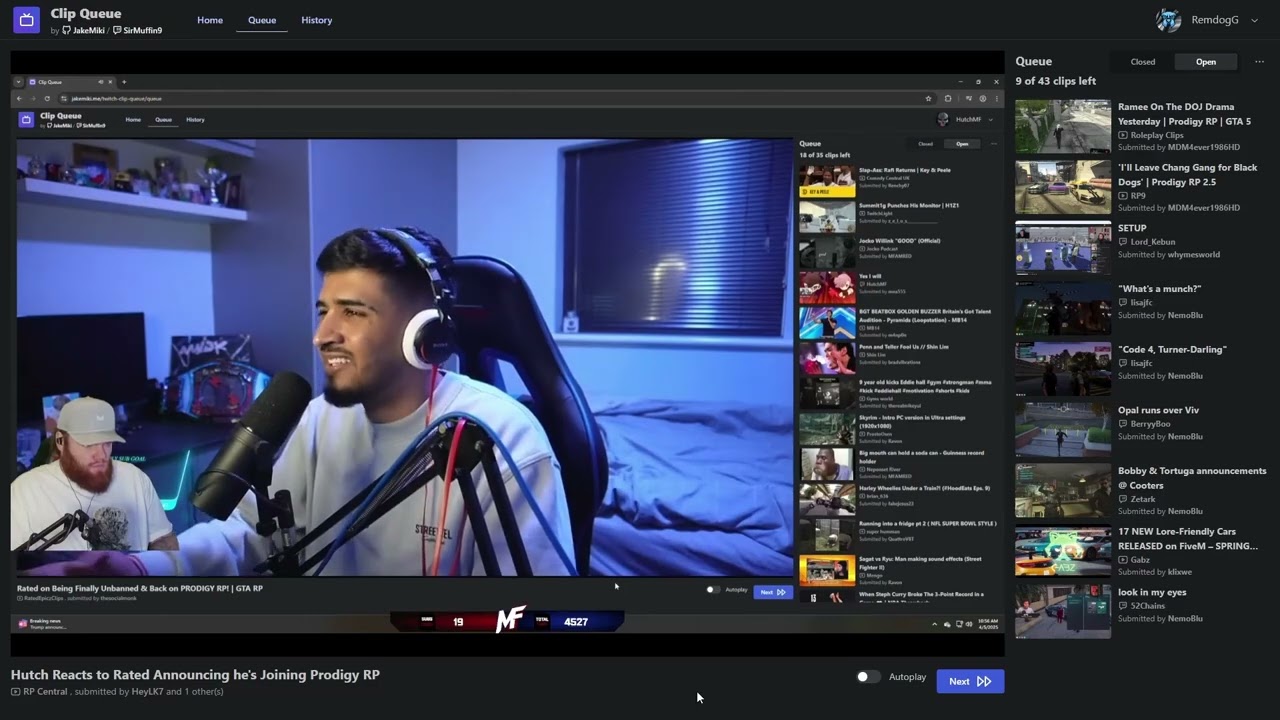Click lisajfc channel icon under "Code 4, Turner-Darling"
Image resolution: width=1280 pixels, height=720 pixels.
point(1123,364)
